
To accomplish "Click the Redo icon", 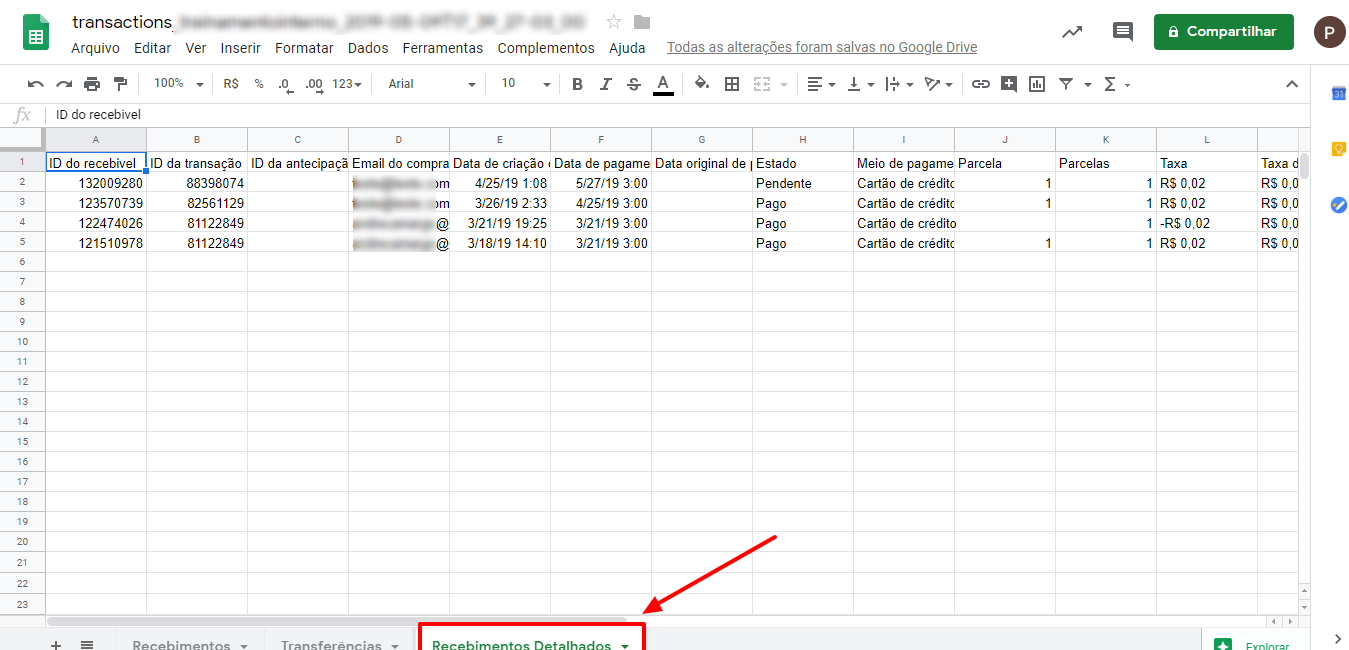I will (x=64, y=84).
